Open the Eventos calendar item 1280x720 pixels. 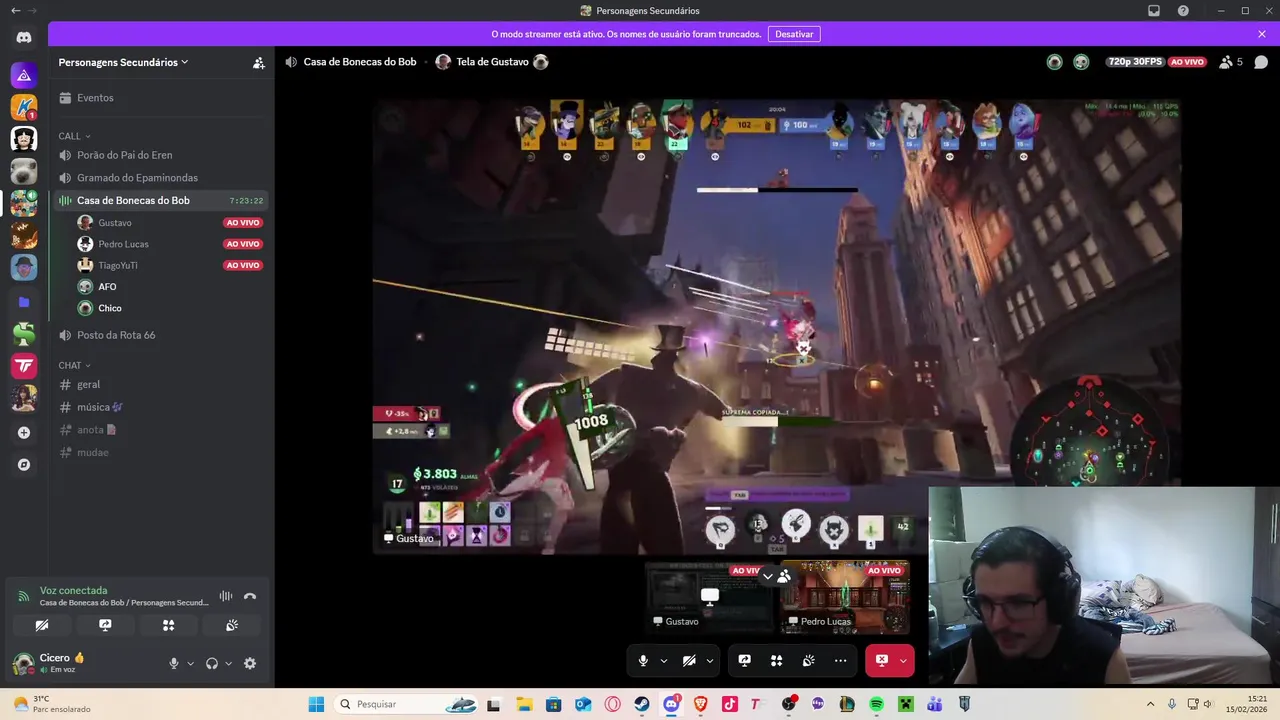[x=160, y=98]
